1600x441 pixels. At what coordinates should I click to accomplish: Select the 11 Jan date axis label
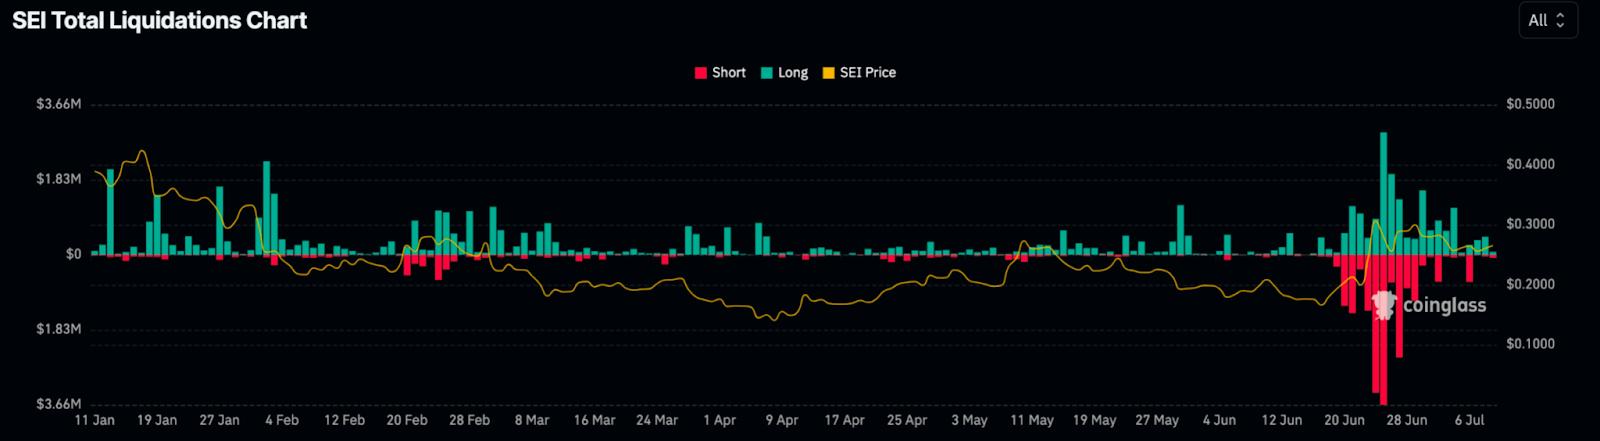click(95, 420)
